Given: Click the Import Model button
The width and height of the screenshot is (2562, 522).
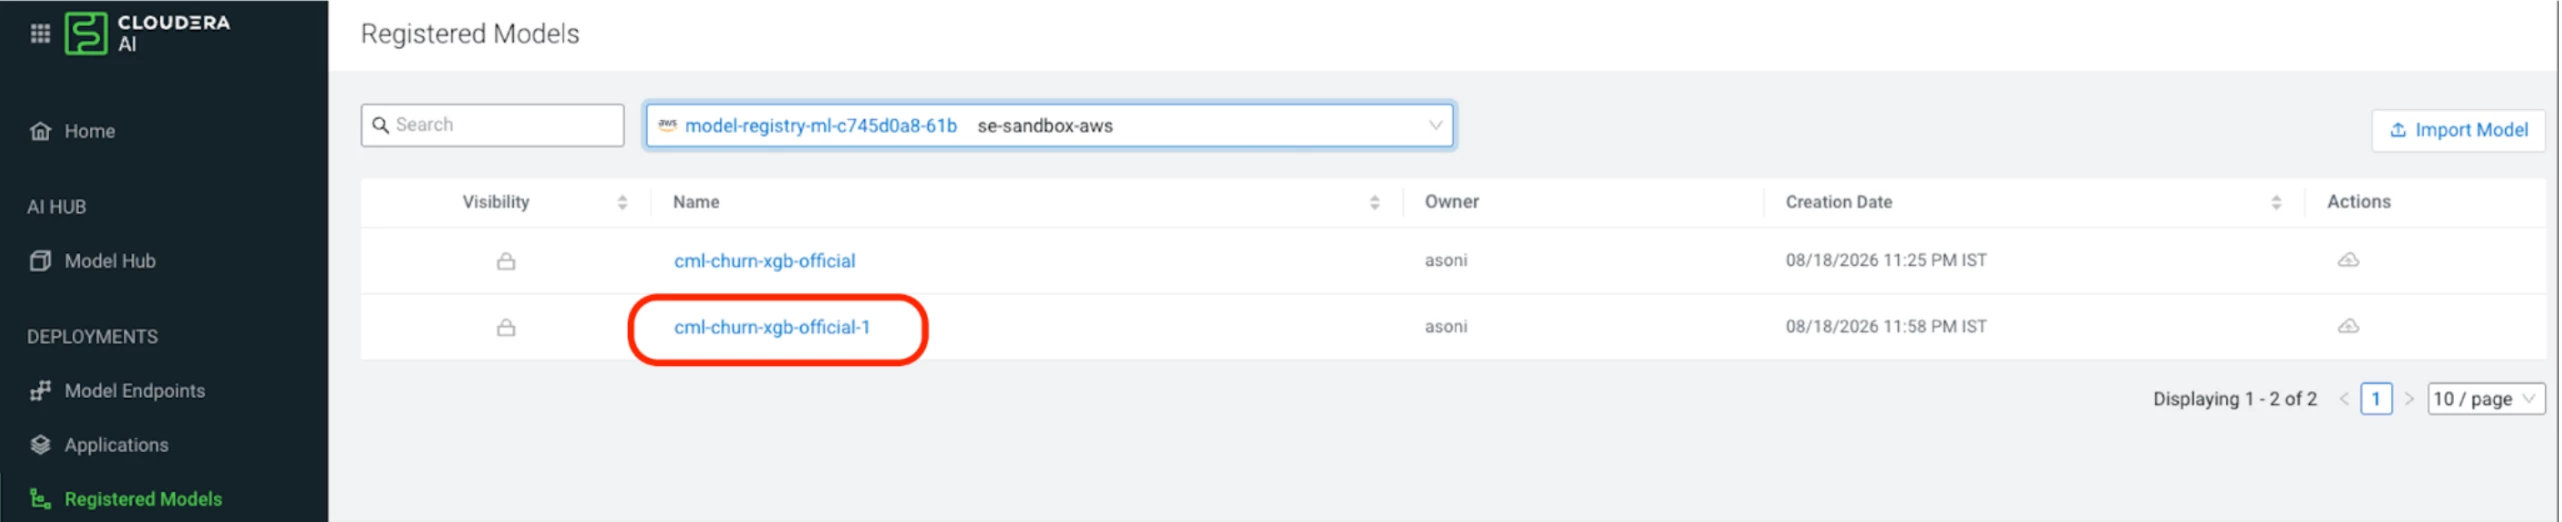Looking at the screenshot, I should point(2458,130).
